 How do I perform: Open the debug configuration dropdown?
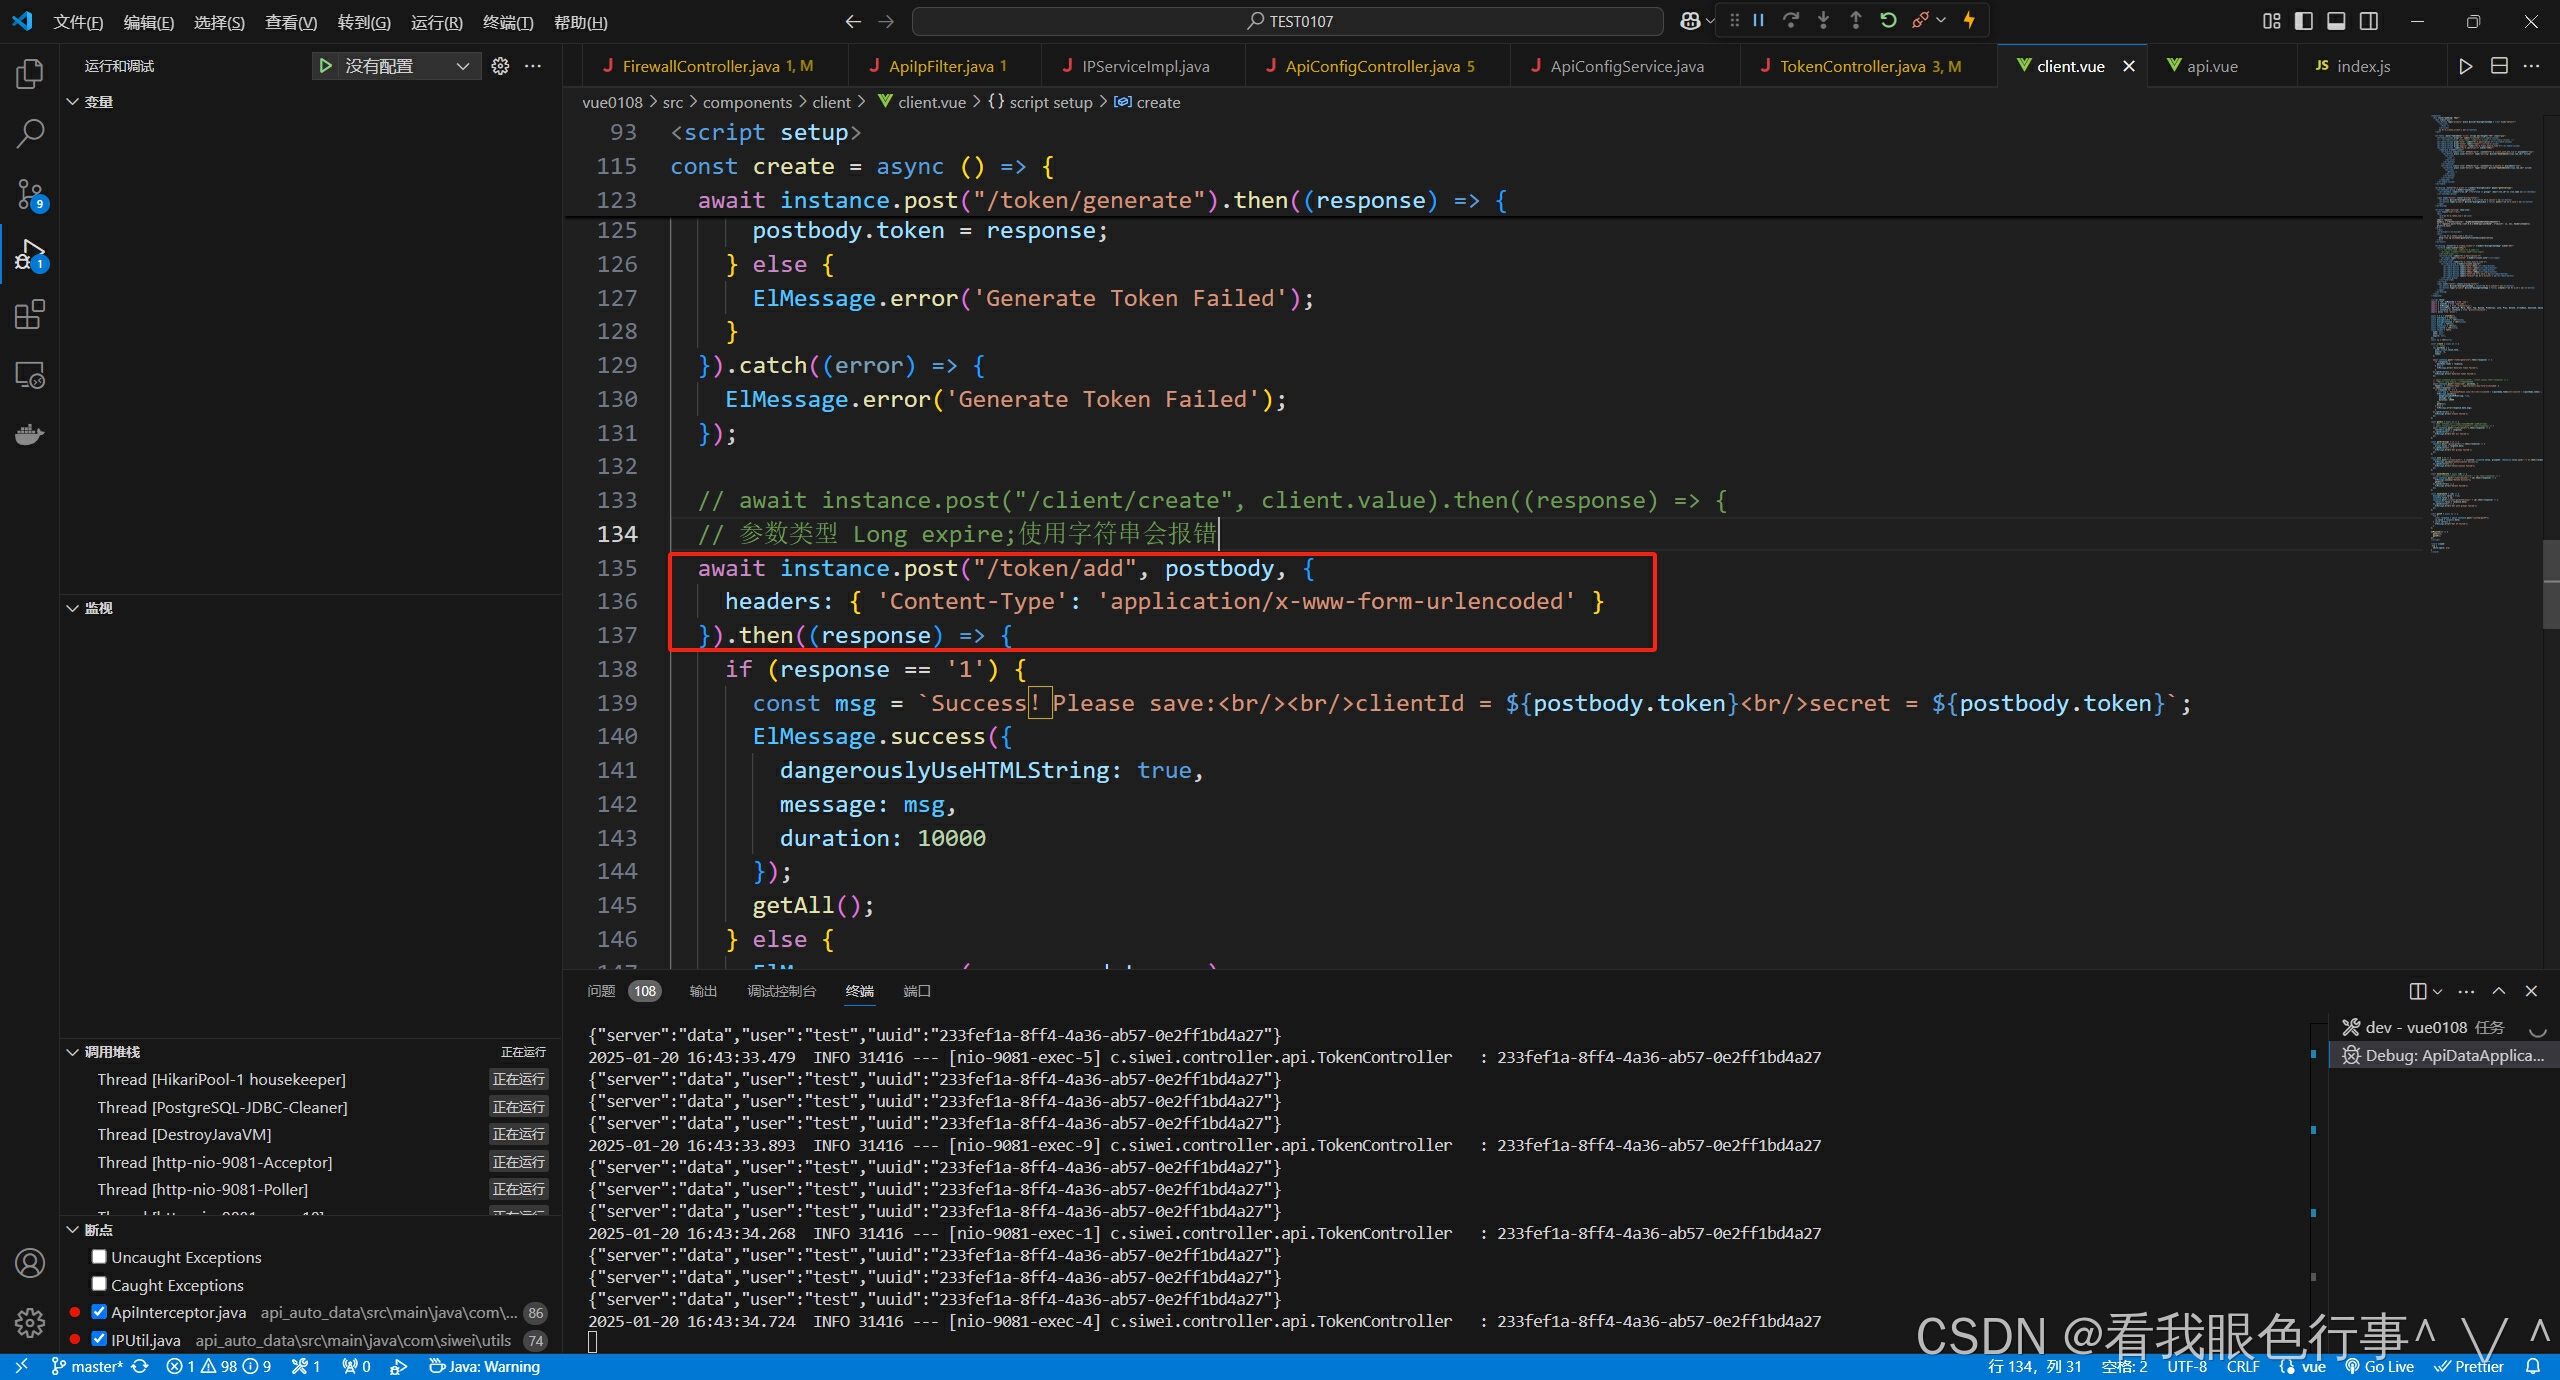point(462,66)
